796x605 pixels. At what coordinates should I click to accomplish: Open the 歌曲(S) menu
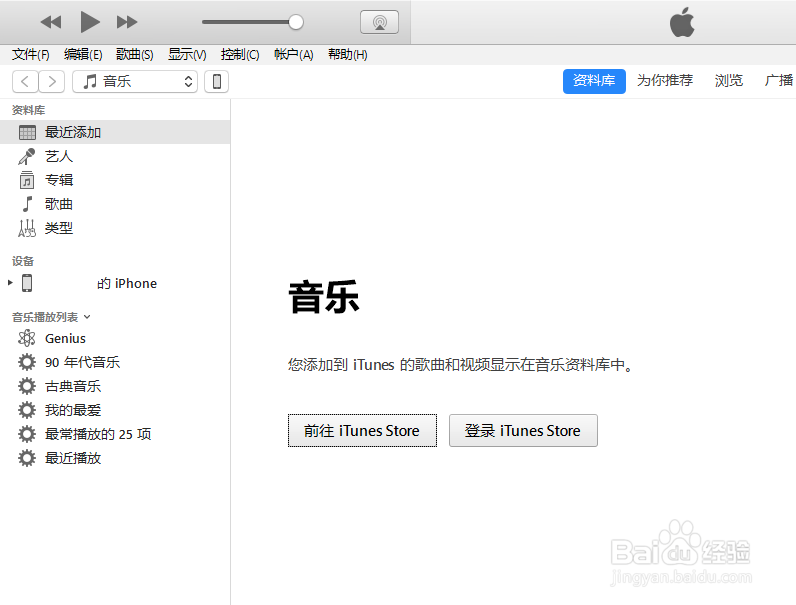135,54
